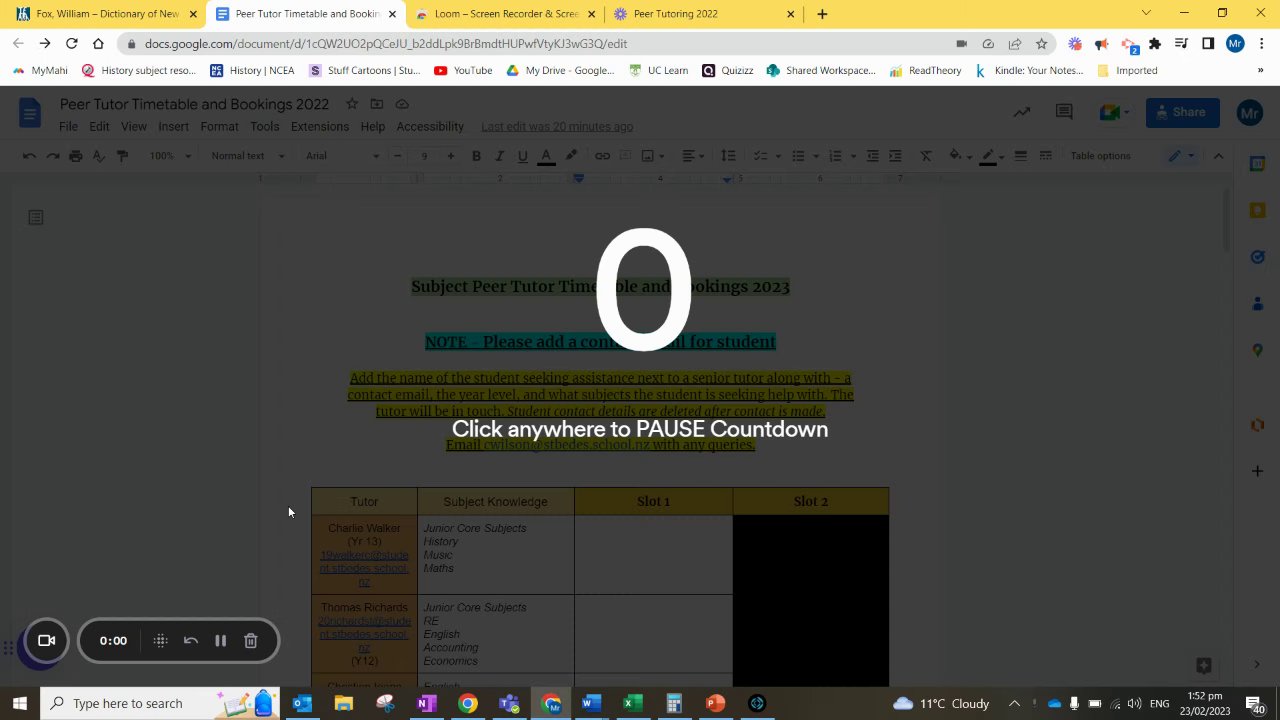Click the Table options button

click(x=1100, y=156)
